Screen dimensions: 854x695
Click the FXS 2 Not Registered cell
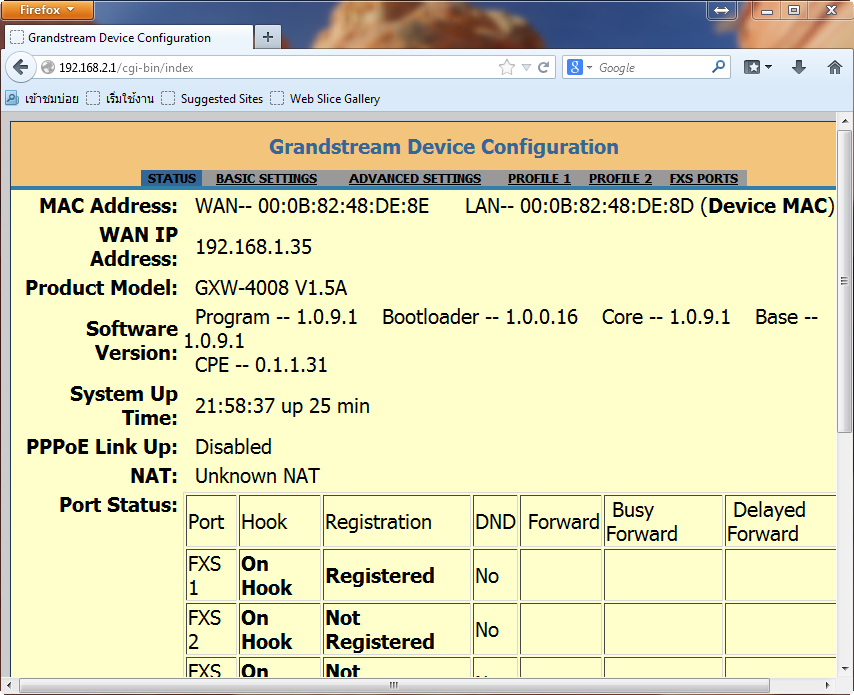click(x=396, y=630)
